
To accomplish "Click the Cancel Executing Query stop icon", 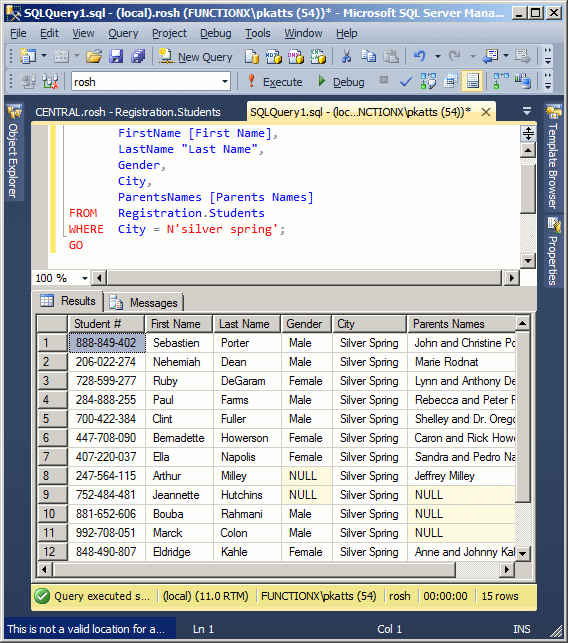I will pyautogui.click(x=384, y=80).
